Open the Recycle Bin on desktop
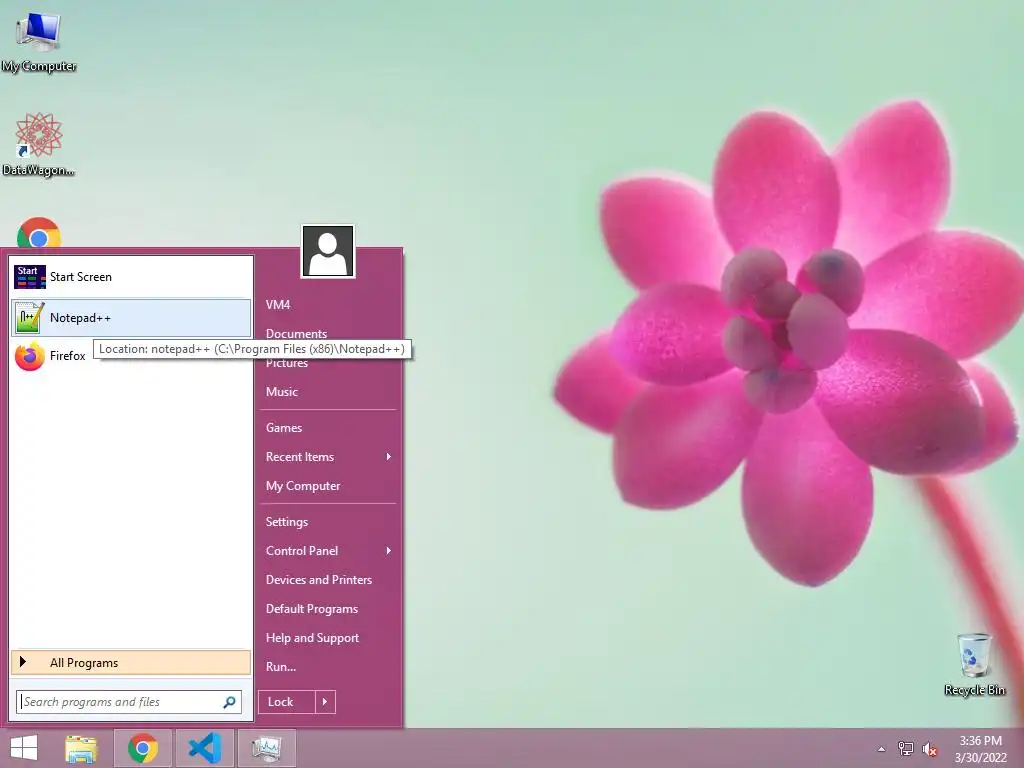The height and width of the screenshot is (768, 1024). tap(974, 664)
